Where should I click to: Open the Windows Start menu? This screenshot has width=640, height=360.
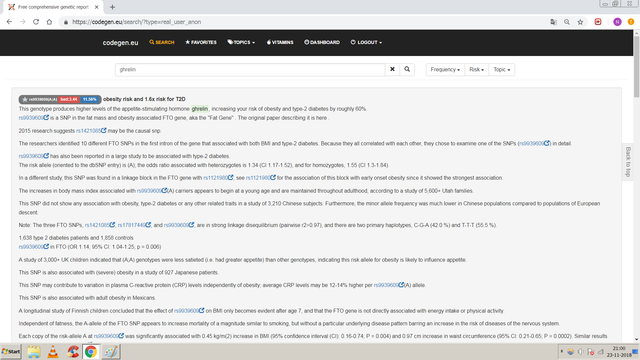(11, 351)
